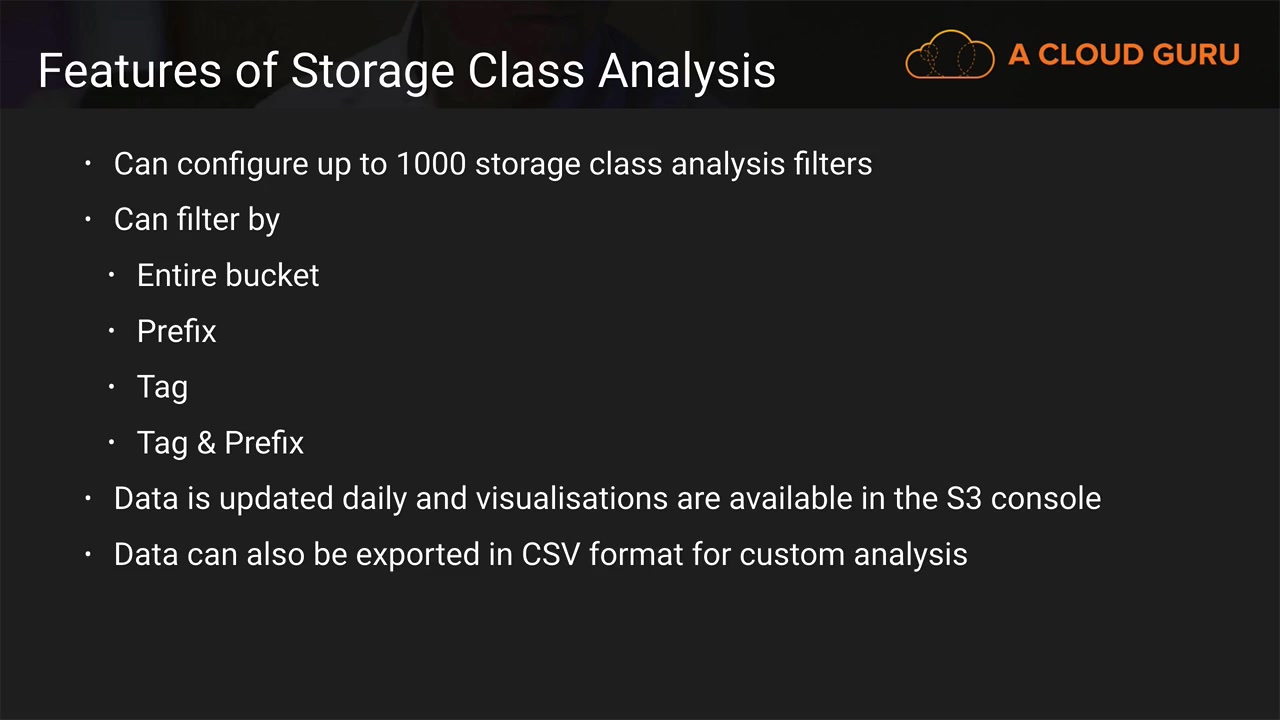Click the "Data is updated daily" line
Viewport: 1280px width, 720px height.
tap(606, 498)
